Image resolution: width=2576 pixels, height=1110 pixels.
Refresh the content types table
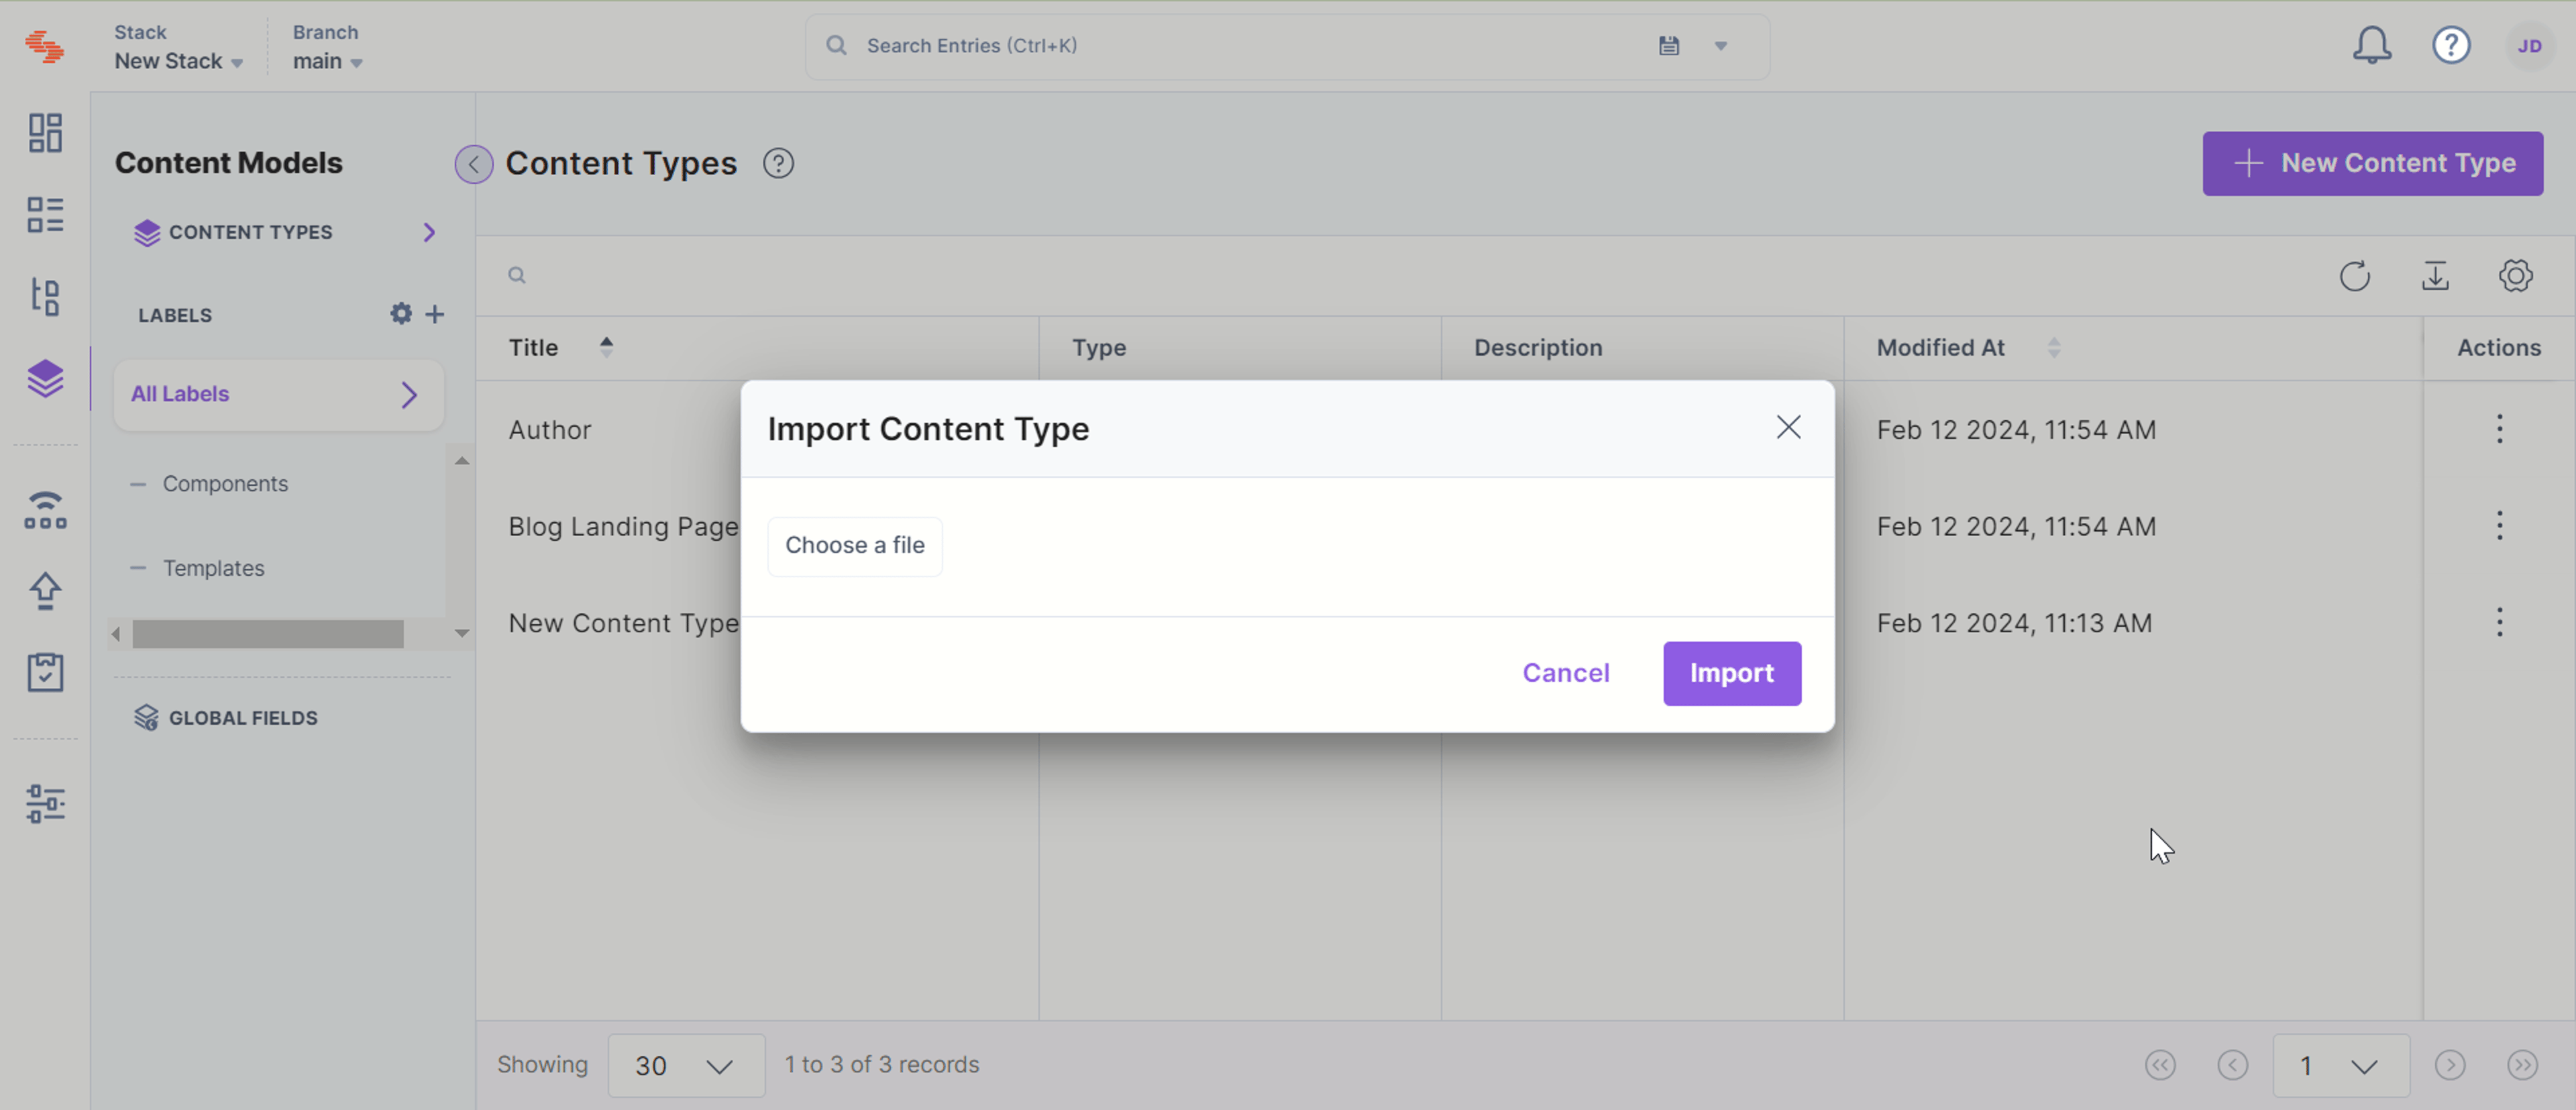tap(2354, 276)
